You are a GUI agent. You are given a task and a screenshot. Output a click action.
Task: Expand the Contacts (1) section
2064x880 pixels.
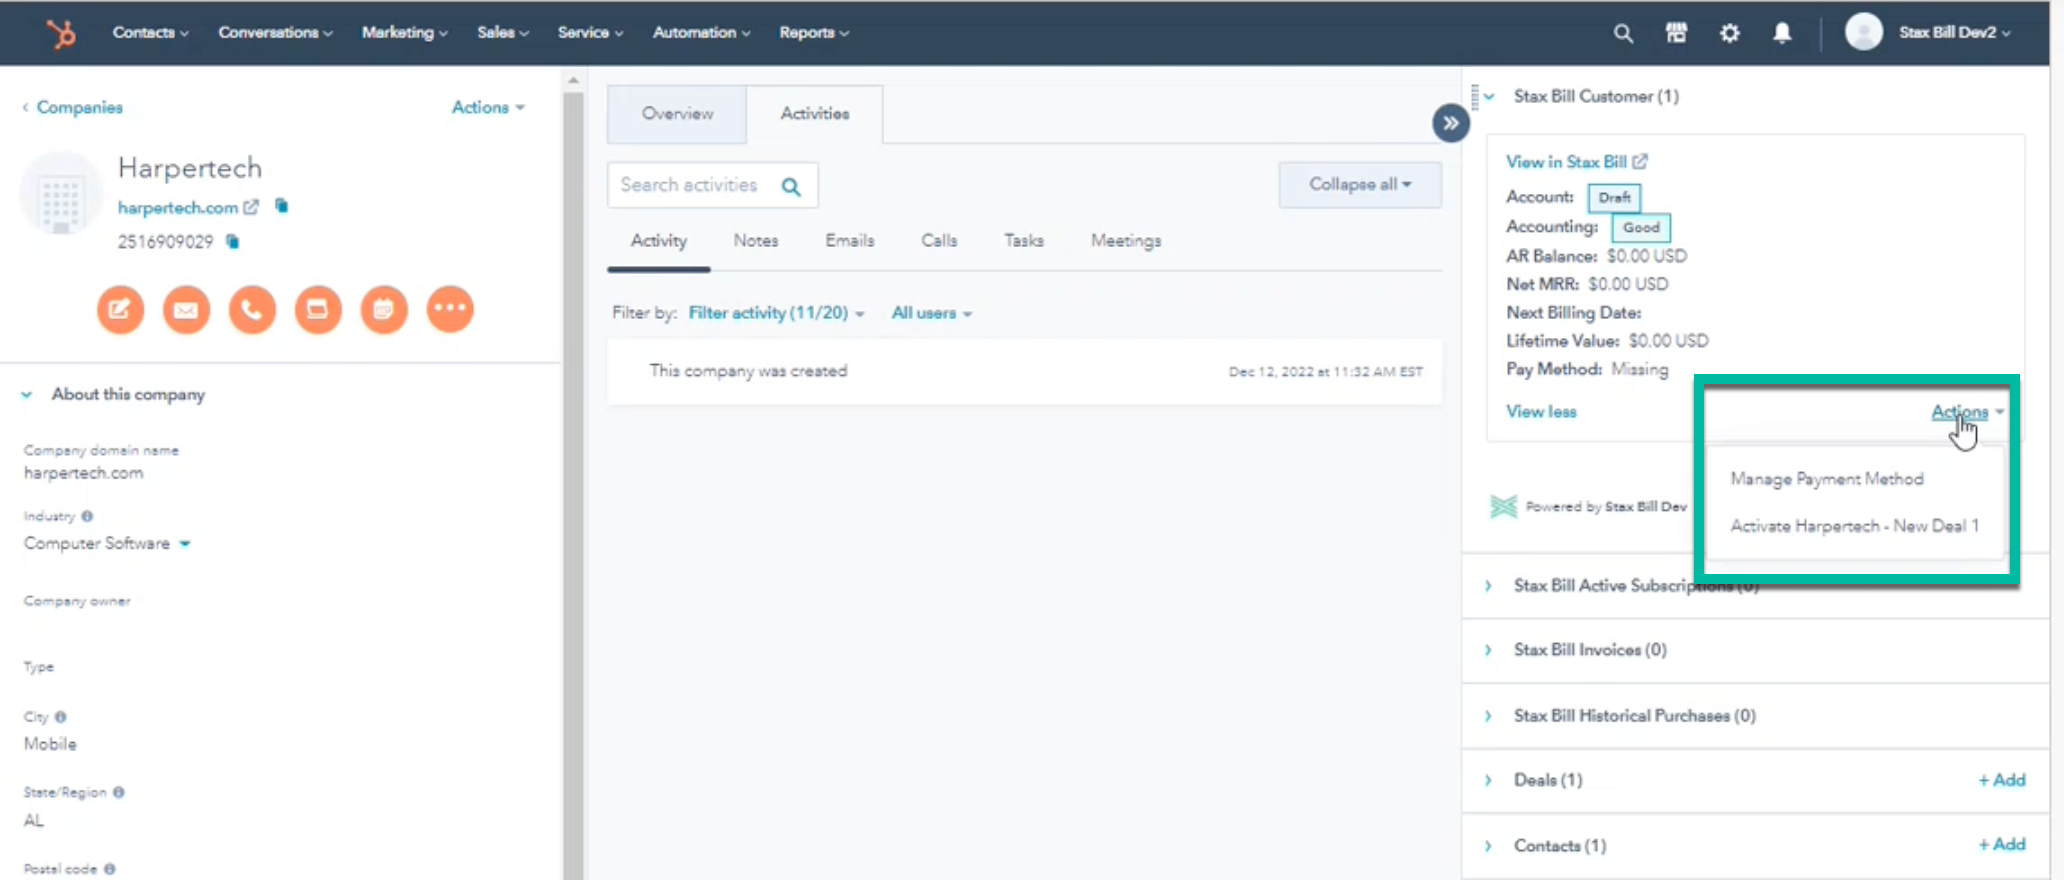[1488, 846]
